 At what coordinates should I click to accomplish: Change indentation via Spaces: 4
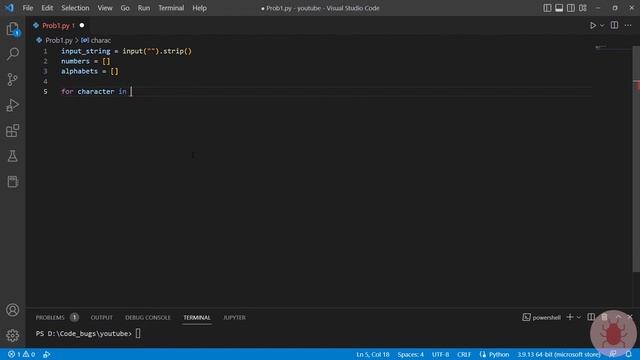[411, 354]
